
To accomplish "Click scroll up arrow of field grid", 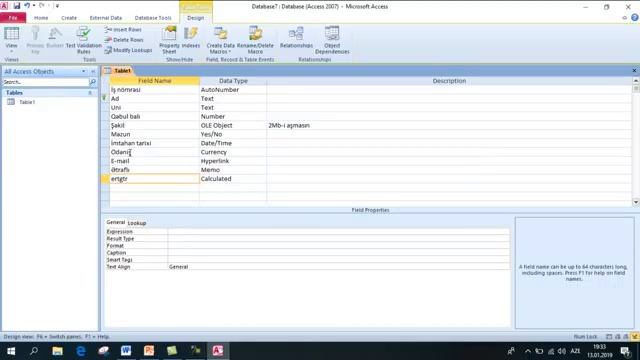I will (636, 81).
